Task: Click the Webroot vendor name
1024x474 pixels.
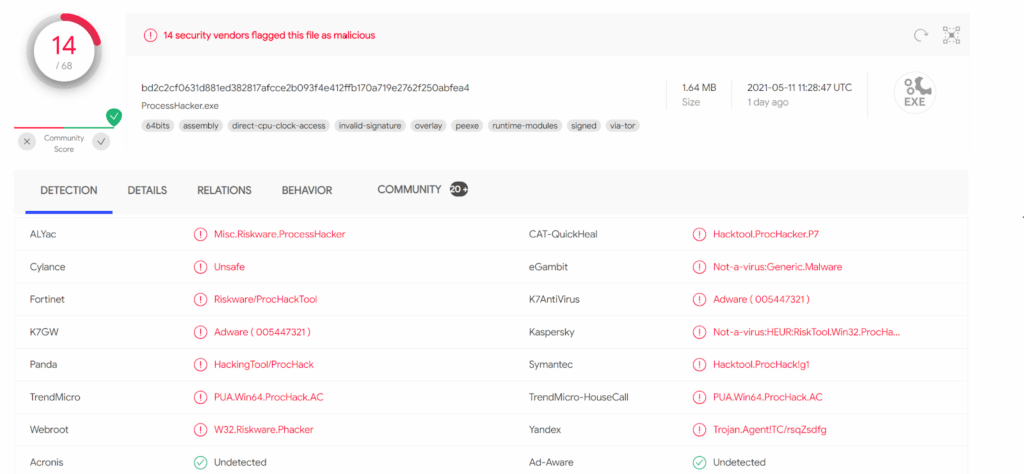Action: 49,430
